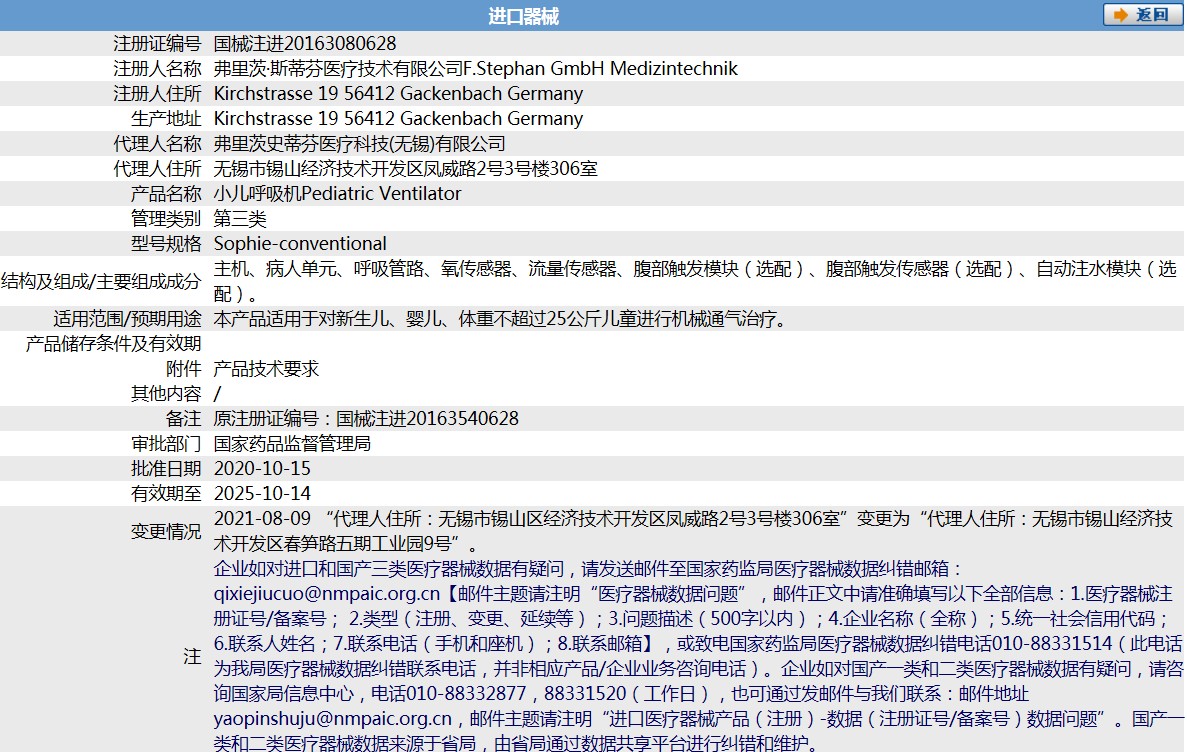Click phone number 010-88332877 in note
This screenshot has height=752, width=1187.
466,694
